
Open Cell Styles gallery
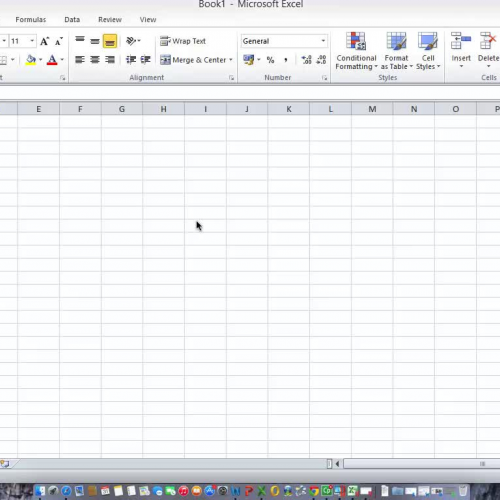click(x=428, y=51)
